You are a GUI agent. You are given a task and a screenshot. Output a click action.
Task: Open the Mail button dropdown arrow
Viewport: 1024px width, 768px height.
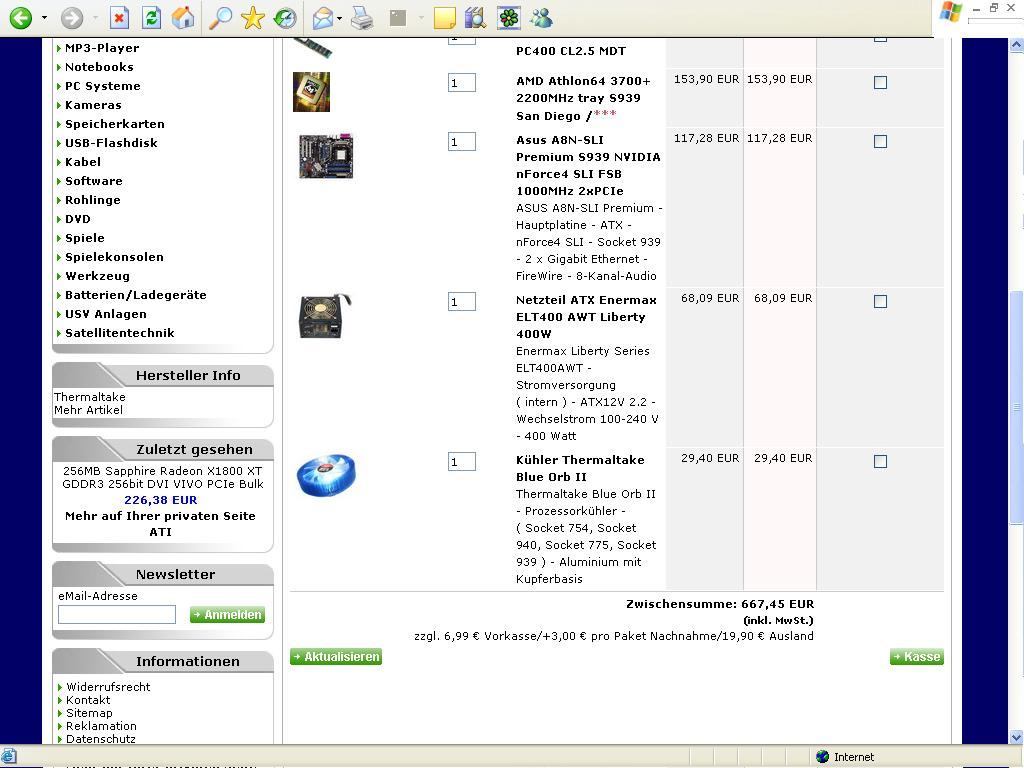click(x=340, y=18)
